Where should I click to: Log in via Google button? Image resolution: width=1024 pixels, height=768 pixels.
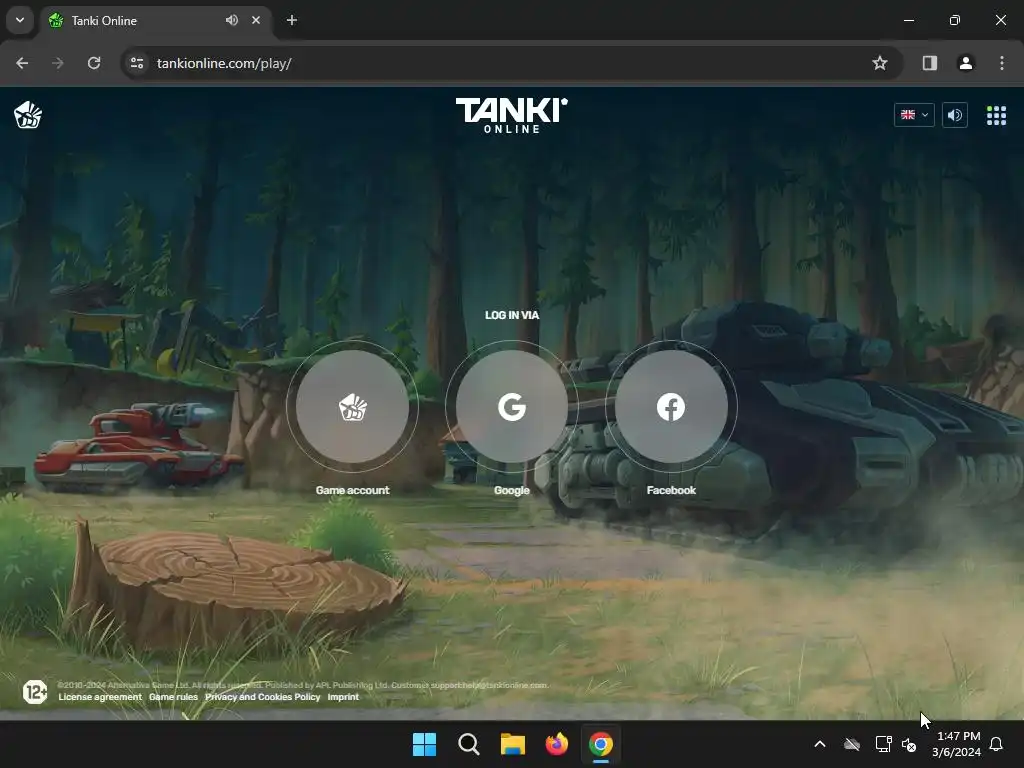pyautogui.click(x=512, y=406)
